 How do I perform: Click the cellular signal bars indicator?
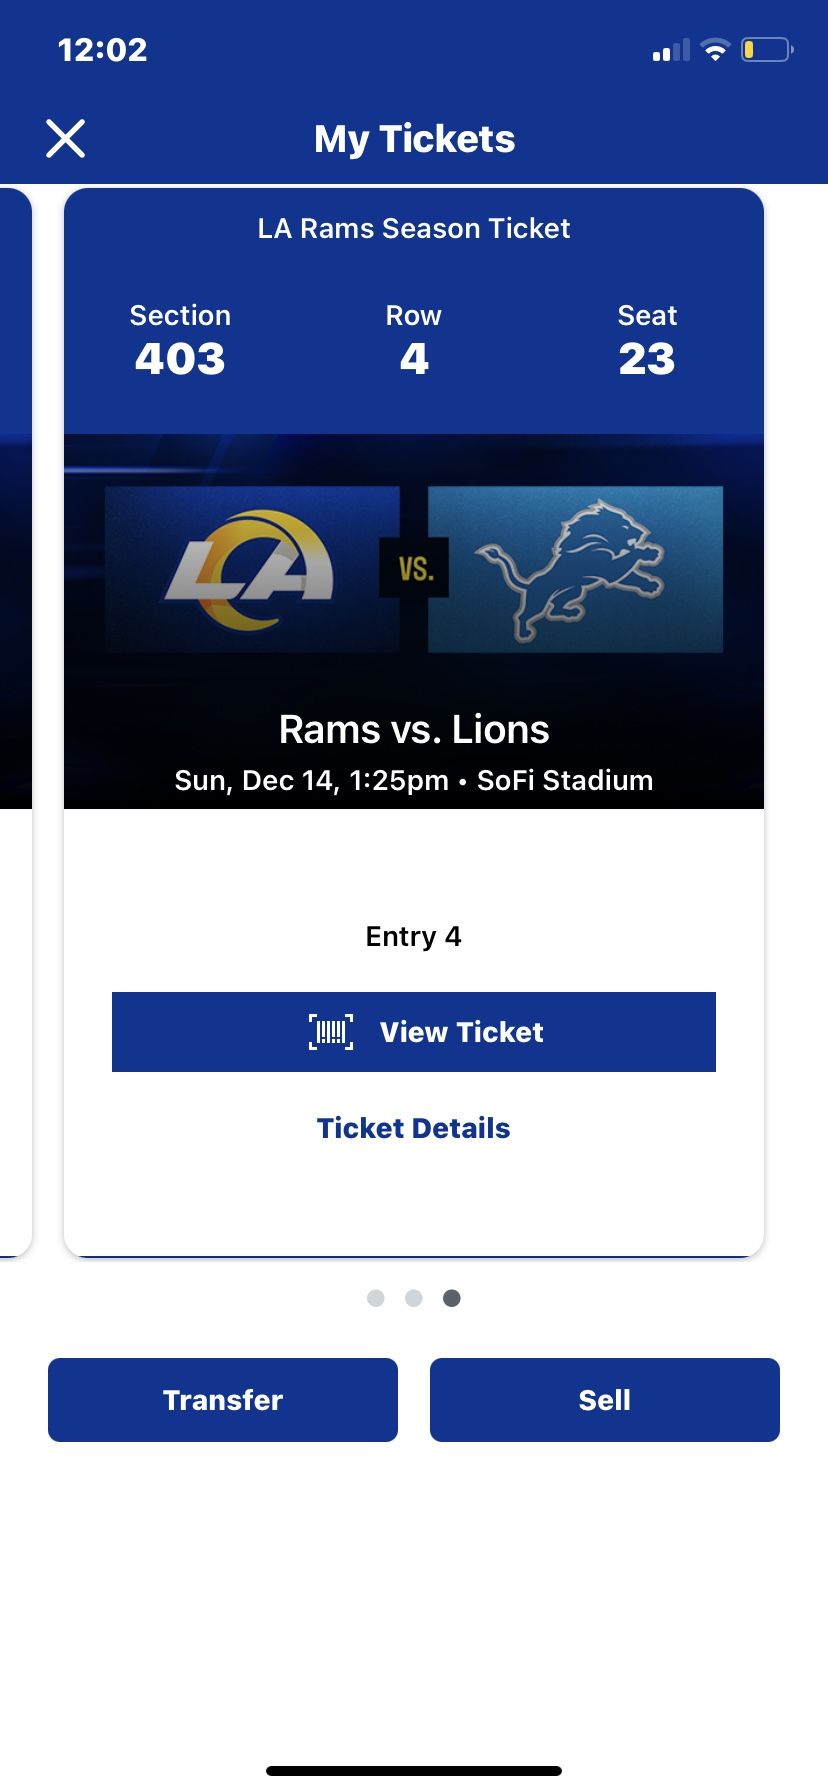point(669,51)
